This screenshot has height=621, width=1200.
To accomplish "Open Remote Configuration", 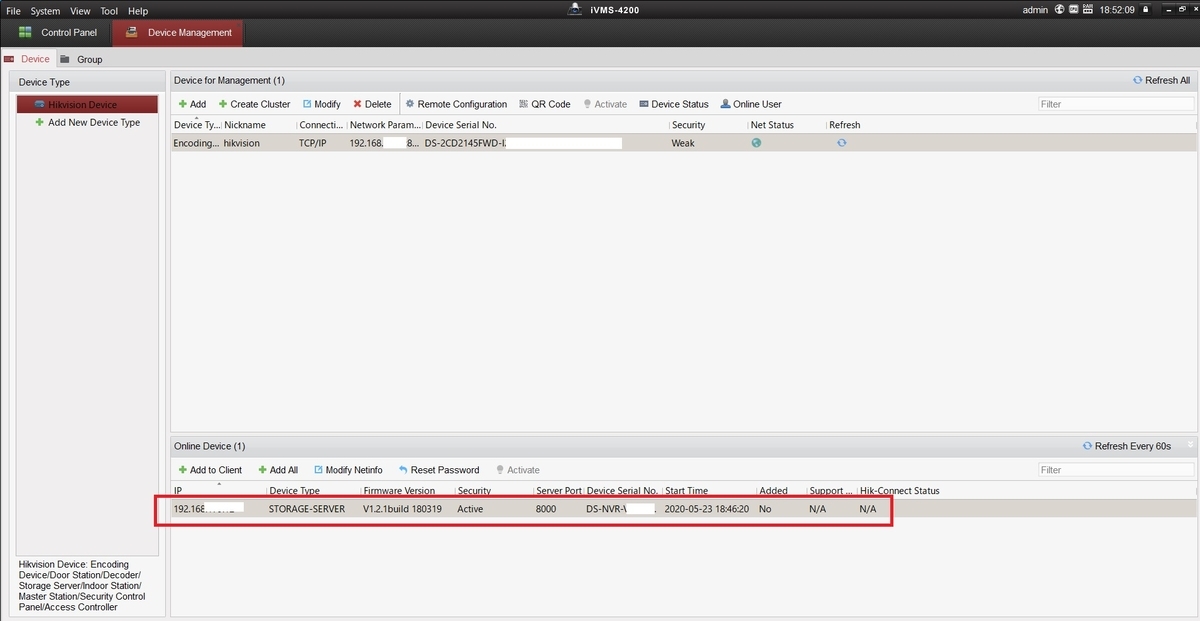I will pos(456,104).
